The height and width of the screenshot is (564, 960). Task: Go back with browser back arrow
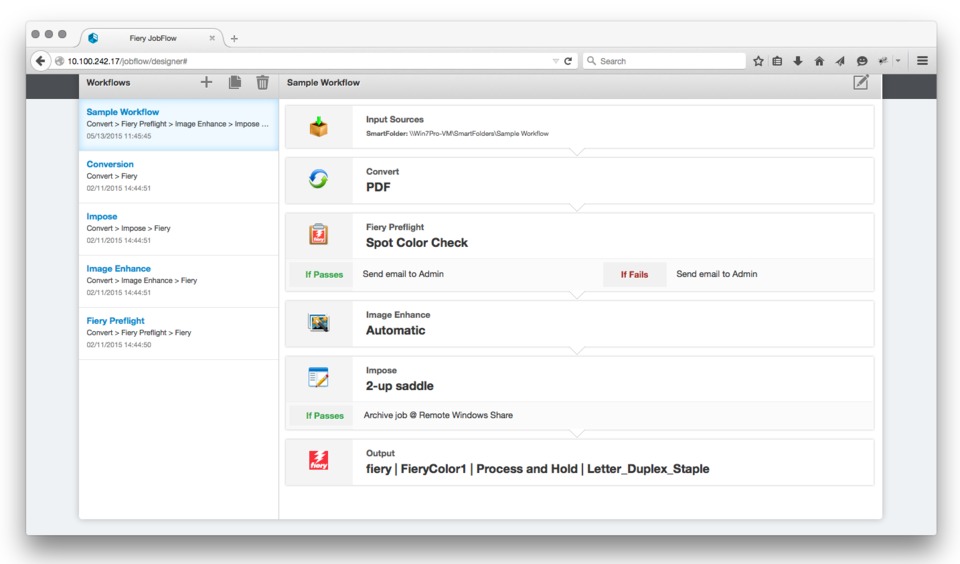click(x=40, y=61)
